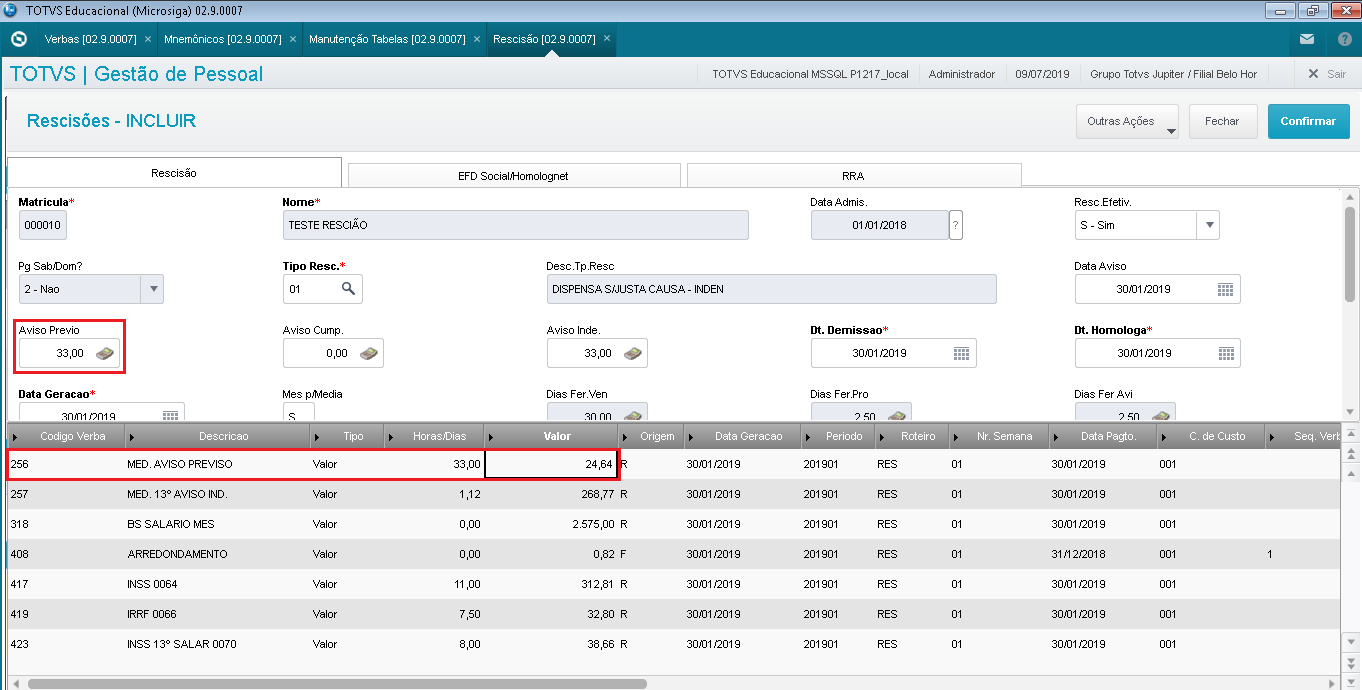Expand the Resc.Efetiv. dropdown

click(x=1208, y=225)
